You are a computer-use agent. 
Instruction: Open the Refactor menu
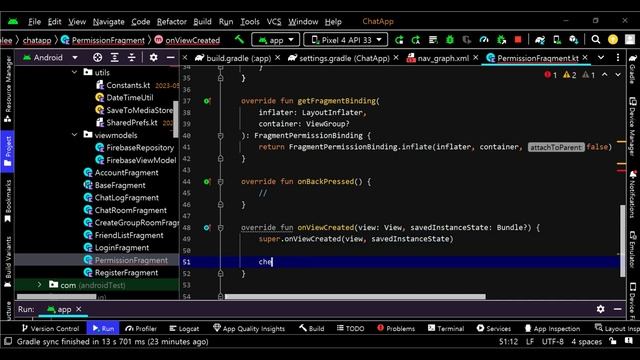point(171,22)
